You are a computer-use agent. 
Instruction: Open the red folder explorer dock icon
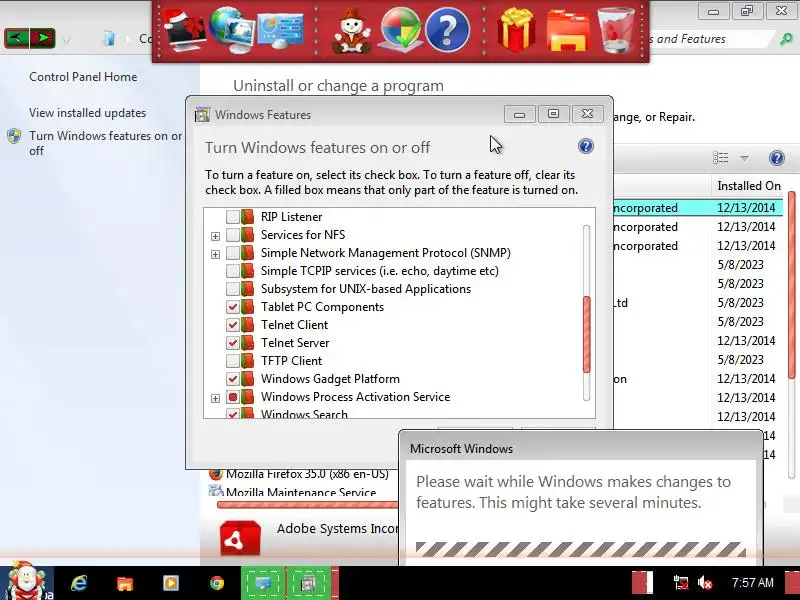(x=568, y=31)
